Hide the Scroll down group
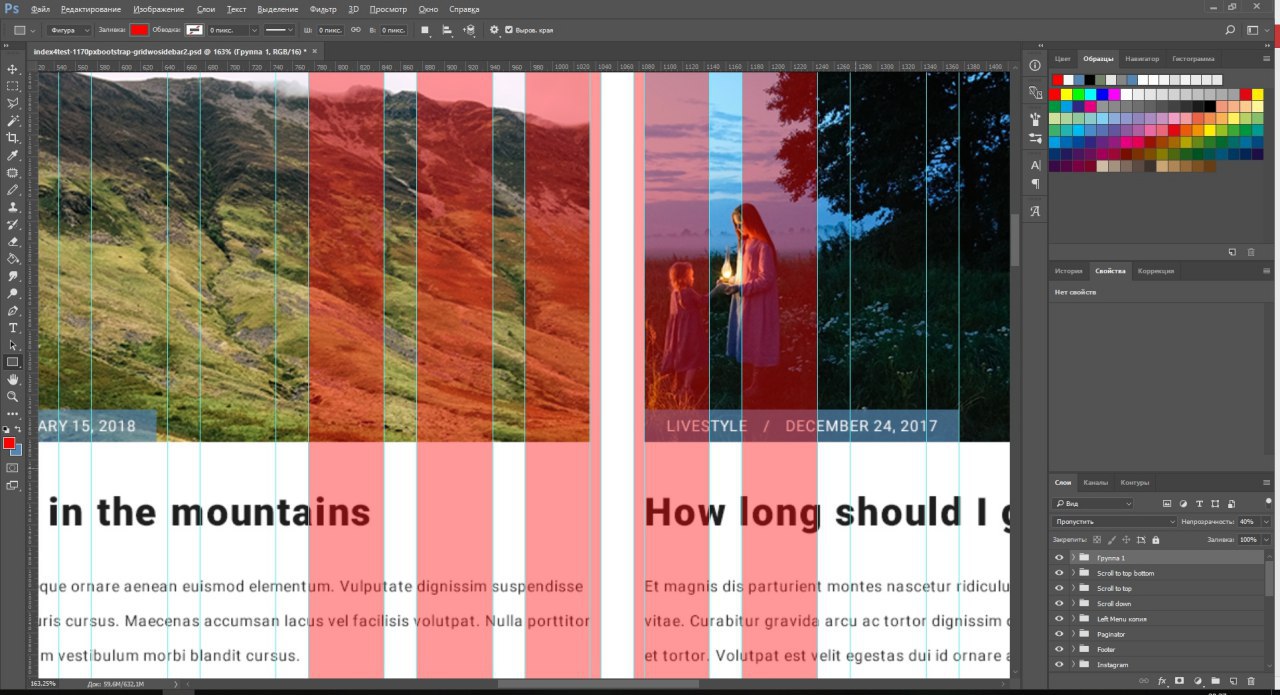Image resolution: width=1280 pixels, height=695 pixels. point(1059,603)
